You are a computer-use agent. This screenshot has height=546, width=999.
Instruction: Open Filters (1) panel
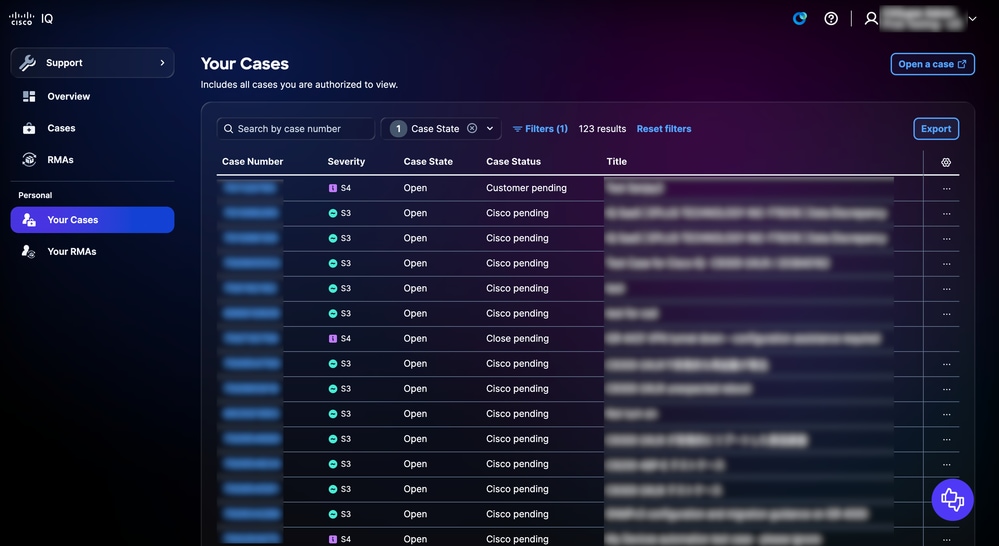(x=540, y=129)
